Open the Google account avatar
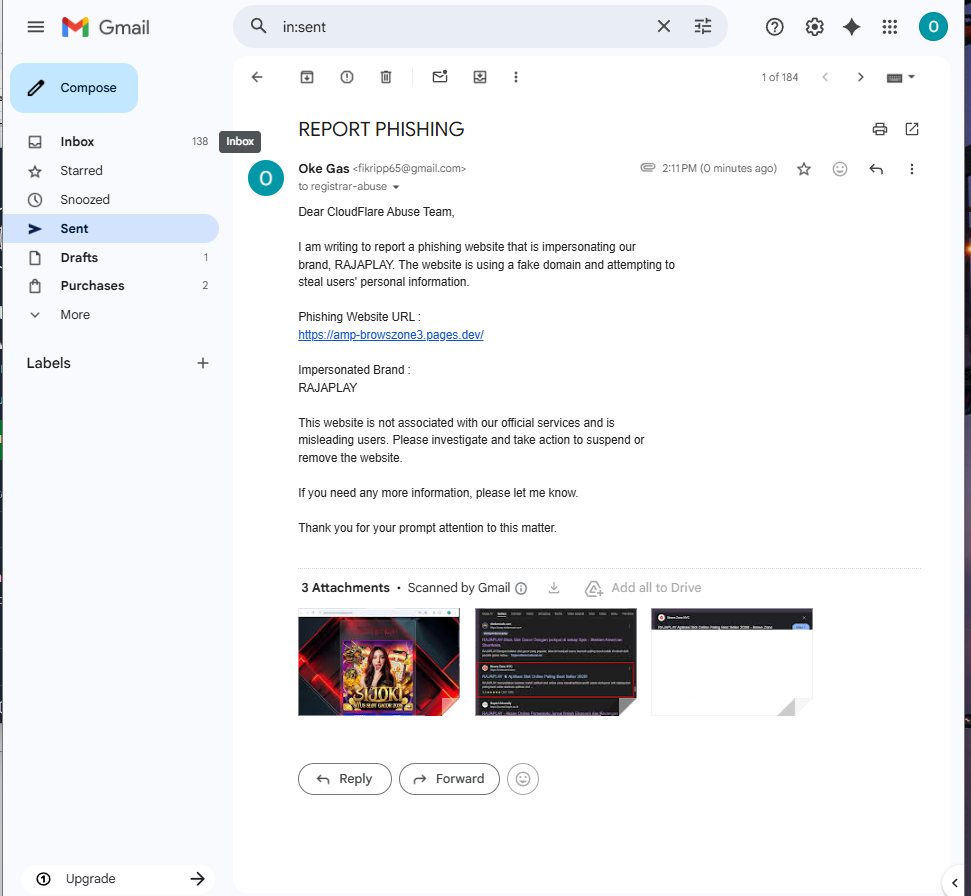This screenshot has height=896, width=971. click(933, 27)
